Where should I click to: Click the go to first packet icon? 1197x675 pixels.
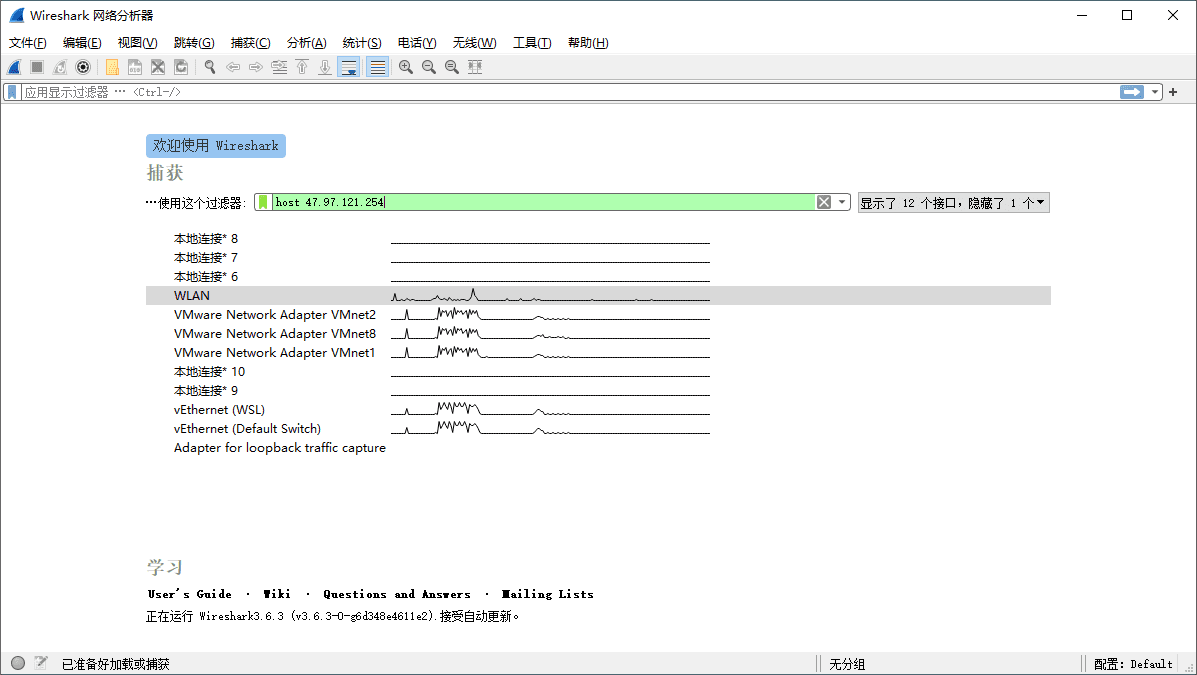coord(302,67)
